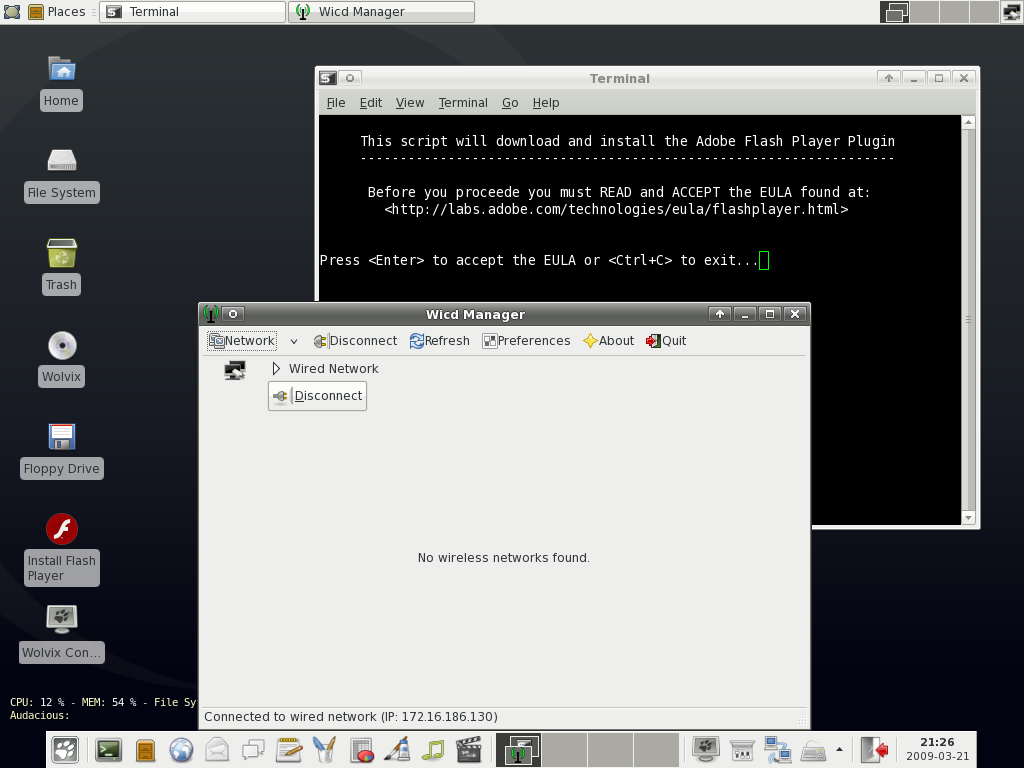1024x768 pixels.
Task: Open the chat bubbles launcher
Action: [253, 750]
